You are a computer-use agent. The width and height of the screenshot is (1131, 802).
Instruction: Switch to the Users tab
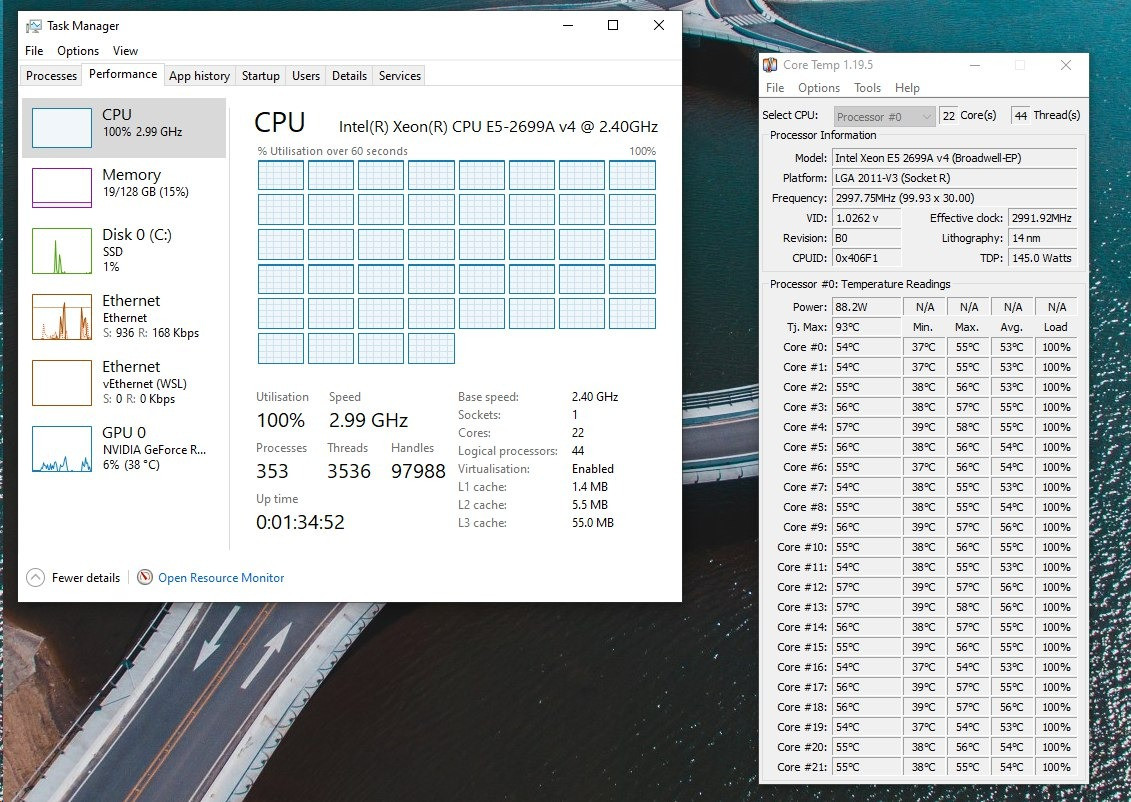pos(306,76)
